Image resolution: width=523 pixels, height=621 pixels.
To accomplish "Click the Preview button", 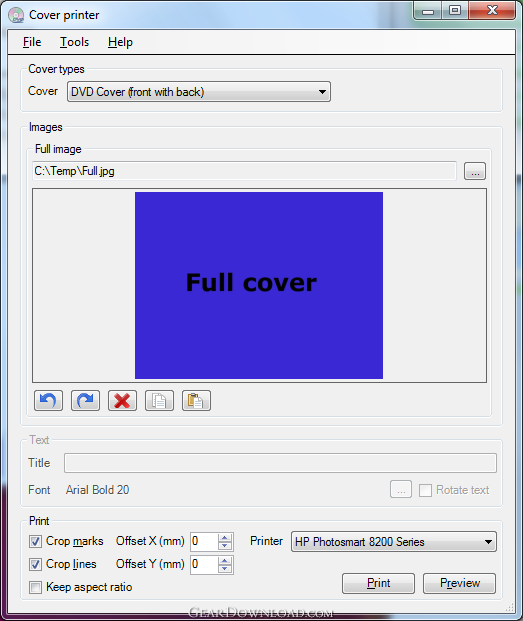I will pyautogui.click(x=460, y=583).
